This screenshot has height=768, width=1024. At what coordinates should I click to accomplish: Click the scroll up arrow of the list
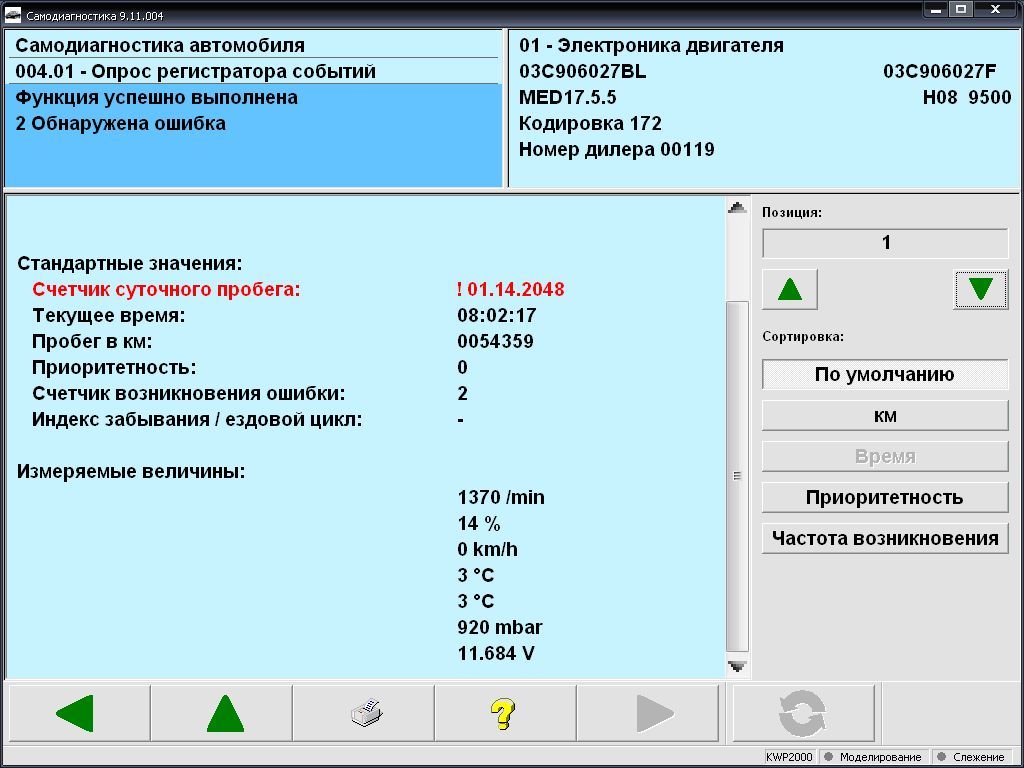coord(737,208)
